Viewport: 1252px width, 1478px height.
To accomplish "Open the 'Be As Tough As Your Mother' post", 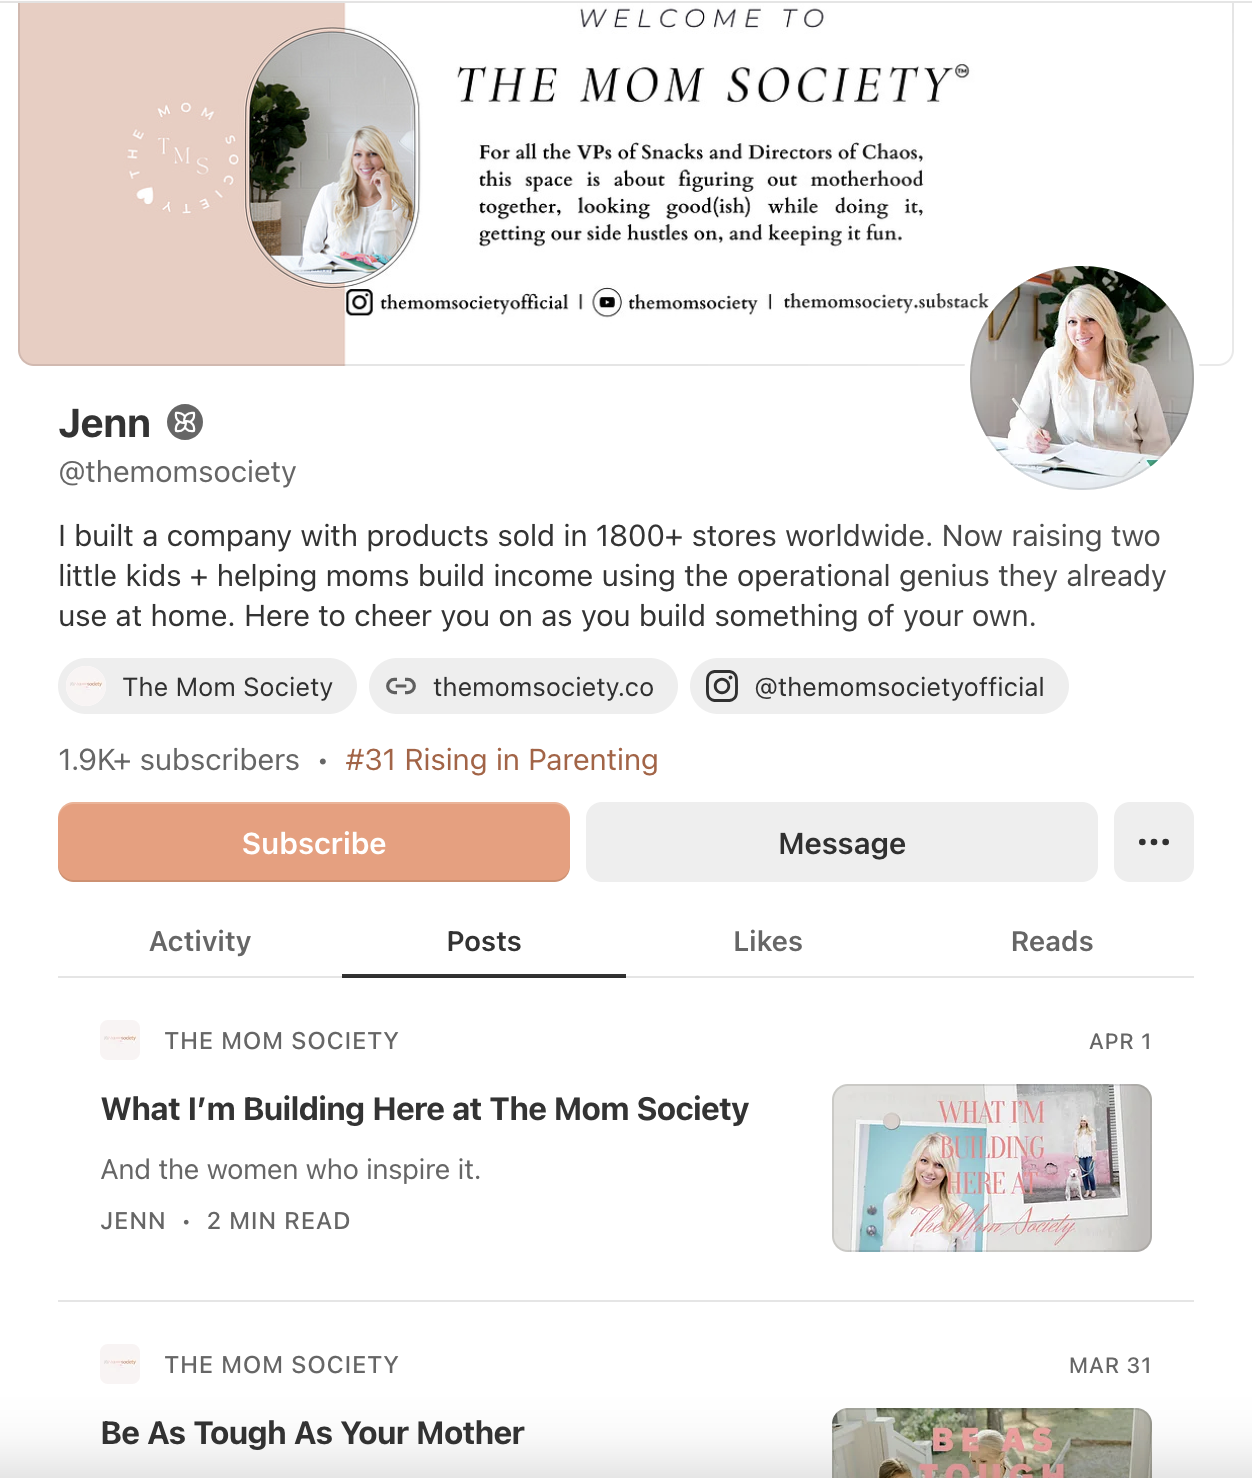I will pos(313,1433).
